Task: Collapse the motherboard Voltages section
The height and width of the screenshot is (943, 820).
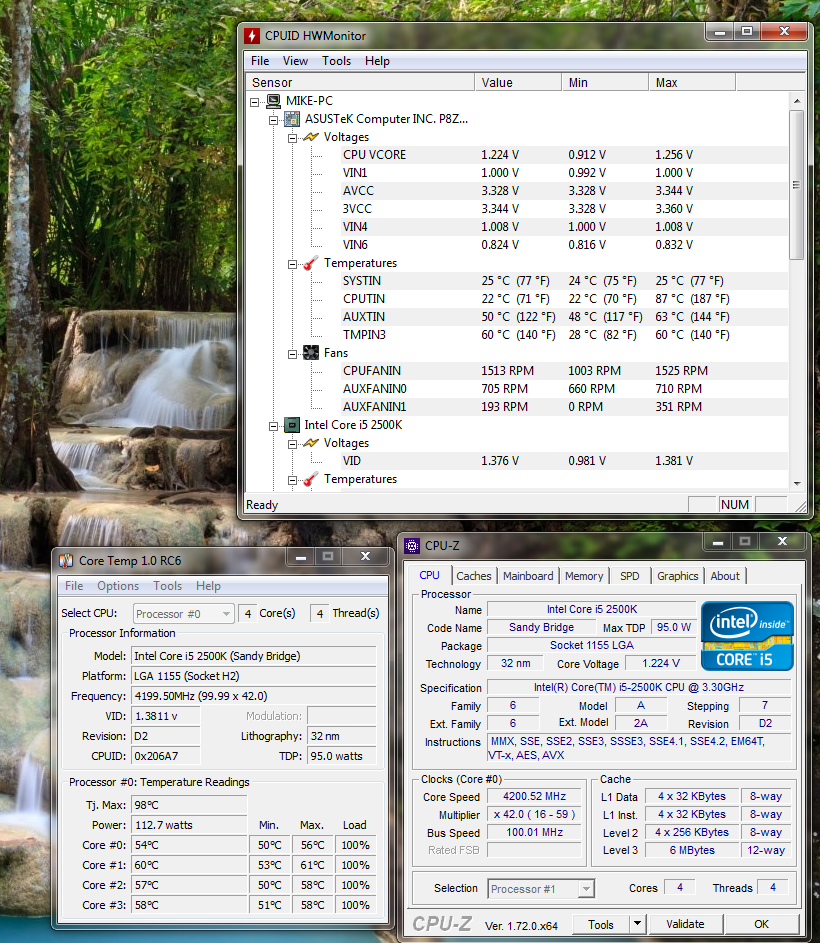Action: point(292,138)
